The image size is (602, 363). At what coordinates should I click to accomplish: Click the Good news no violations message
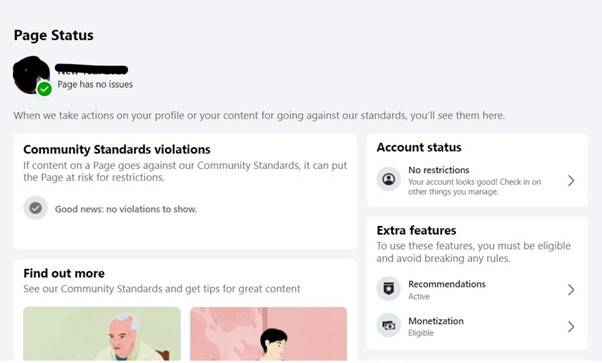click(126, 209)
